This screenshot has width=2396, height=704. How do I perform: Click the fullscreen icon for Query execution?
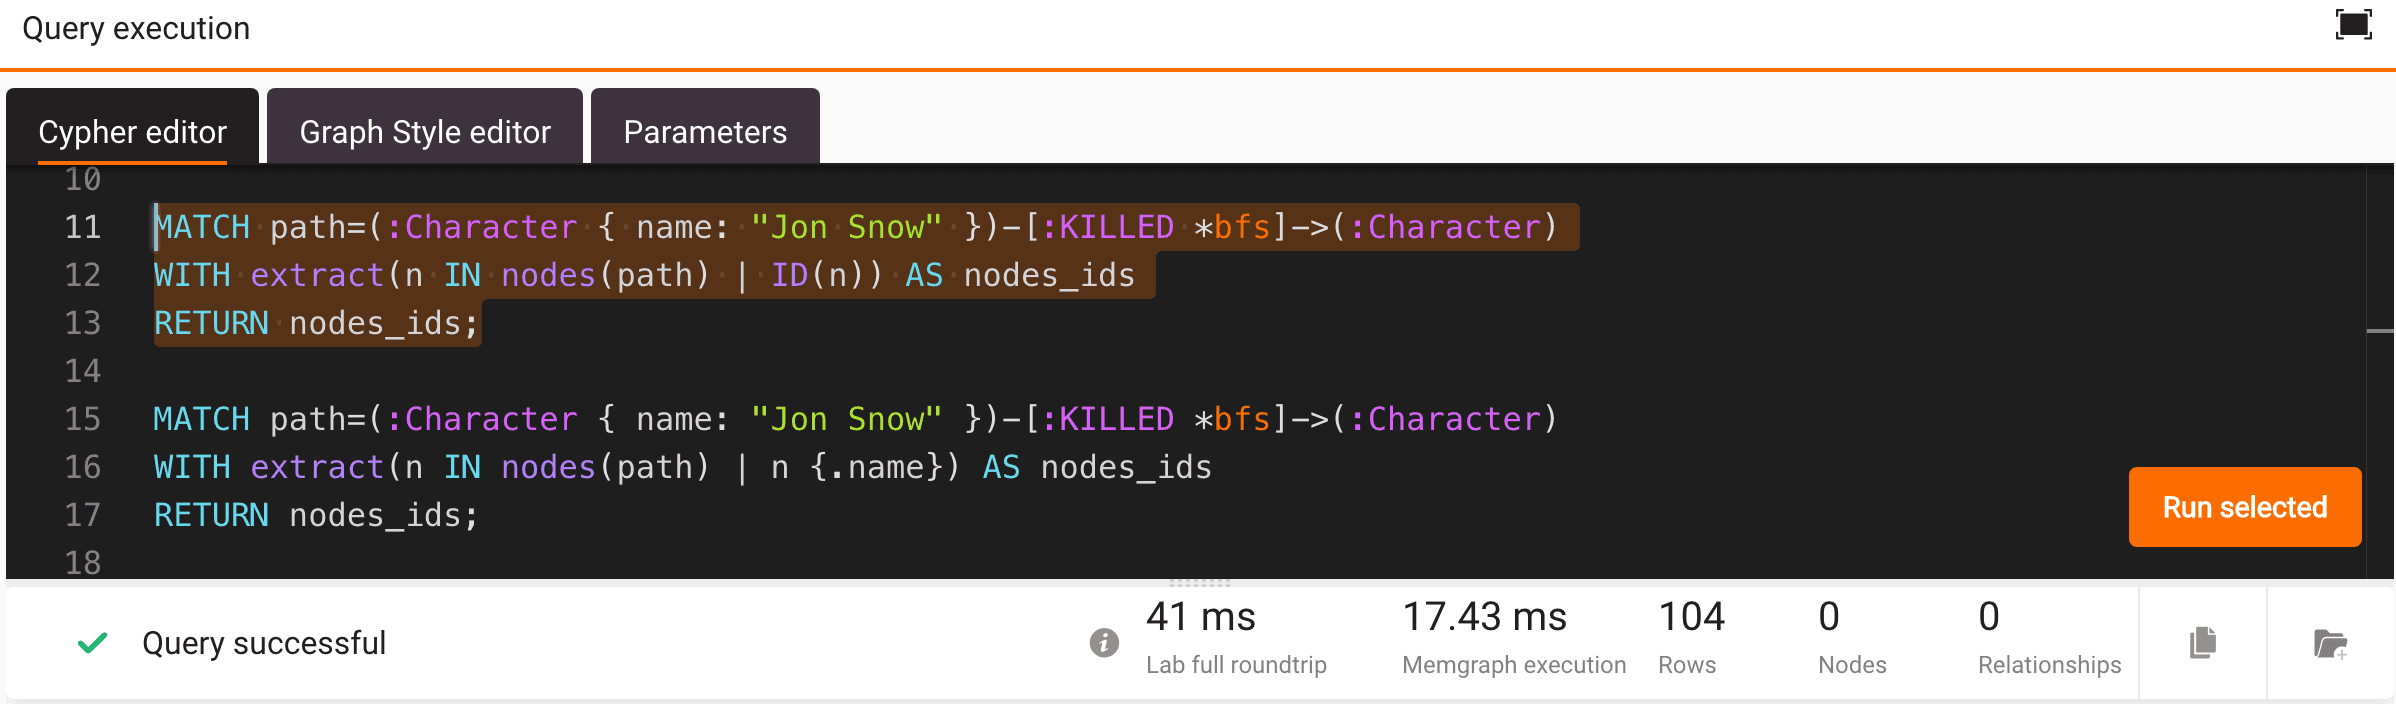click(x=2353, y=25)
